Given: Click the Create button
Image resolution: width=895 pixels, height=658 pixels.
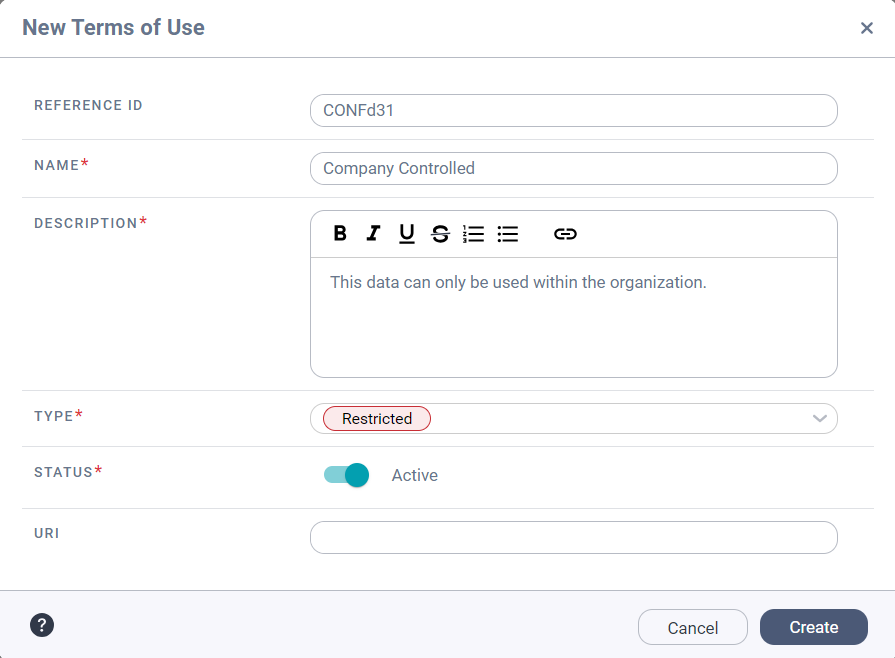Looking at the screenshot, I should click(x=813, y=627).
